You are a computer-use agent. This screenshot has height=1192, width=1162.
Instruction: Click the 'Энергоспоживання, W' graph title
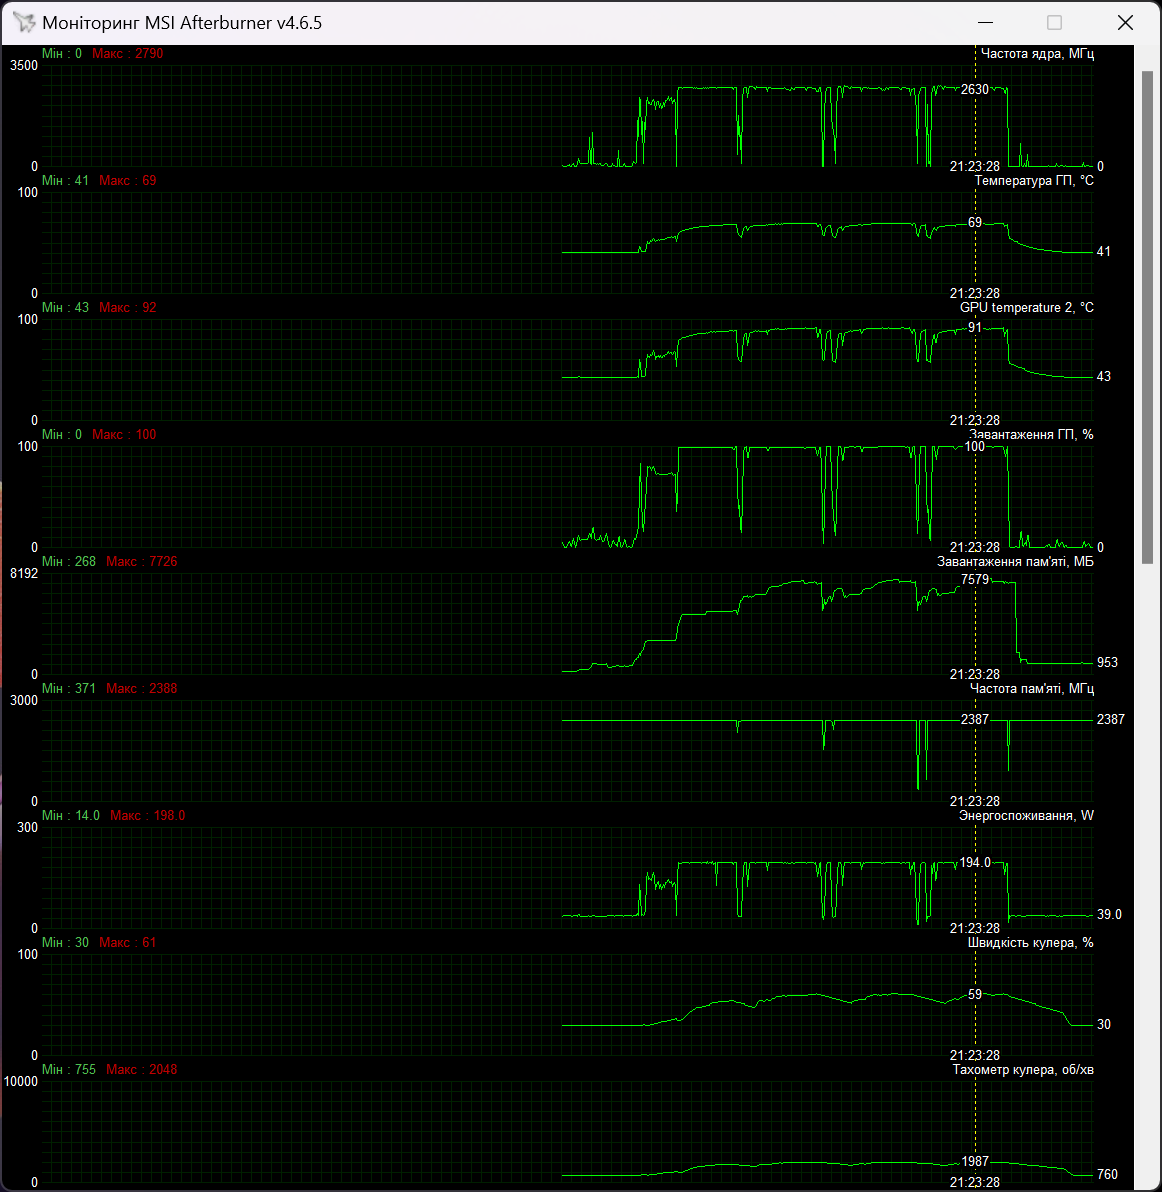[x=1027, y=815]
